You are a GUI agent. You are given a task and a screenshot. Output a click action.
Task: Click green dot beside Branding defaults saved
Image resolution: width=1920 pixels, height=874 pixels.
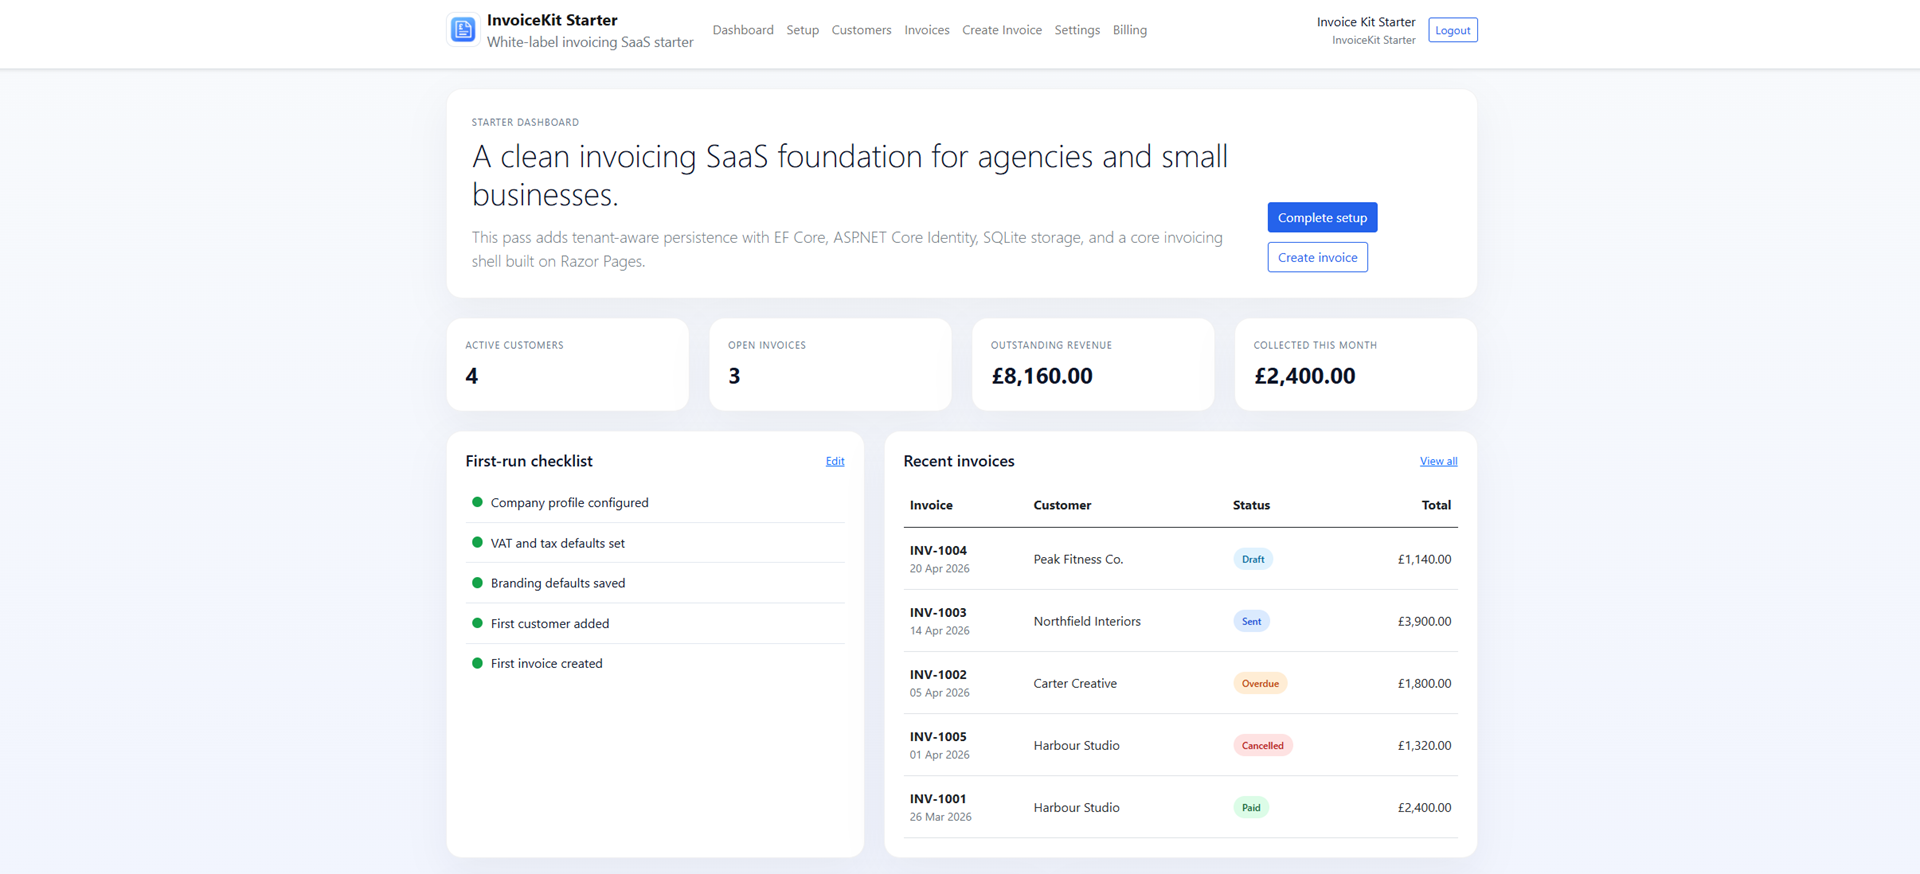[477, 582]
